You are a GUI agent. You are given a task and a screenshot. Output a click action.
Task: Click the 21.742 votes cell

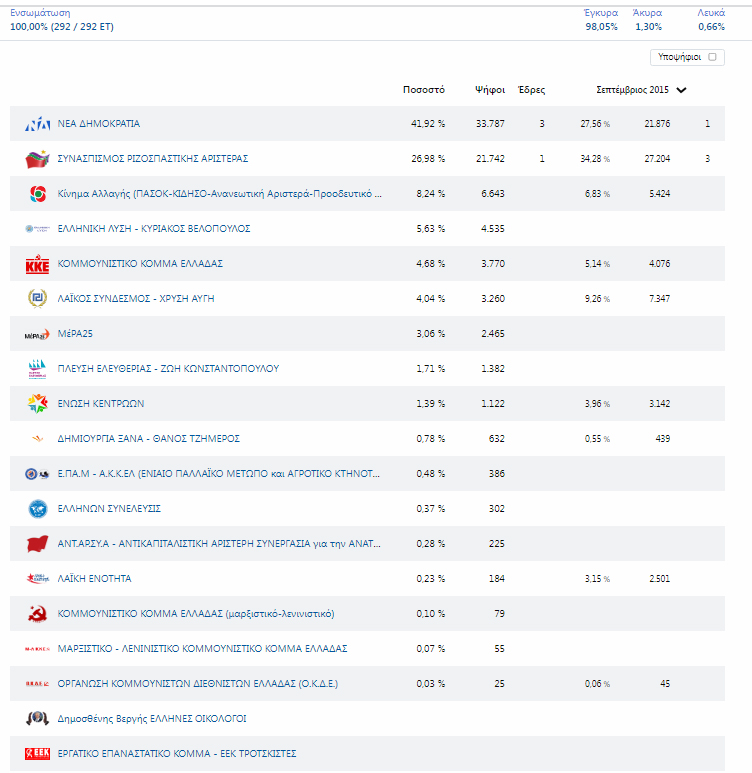click(x=490, y=159)
